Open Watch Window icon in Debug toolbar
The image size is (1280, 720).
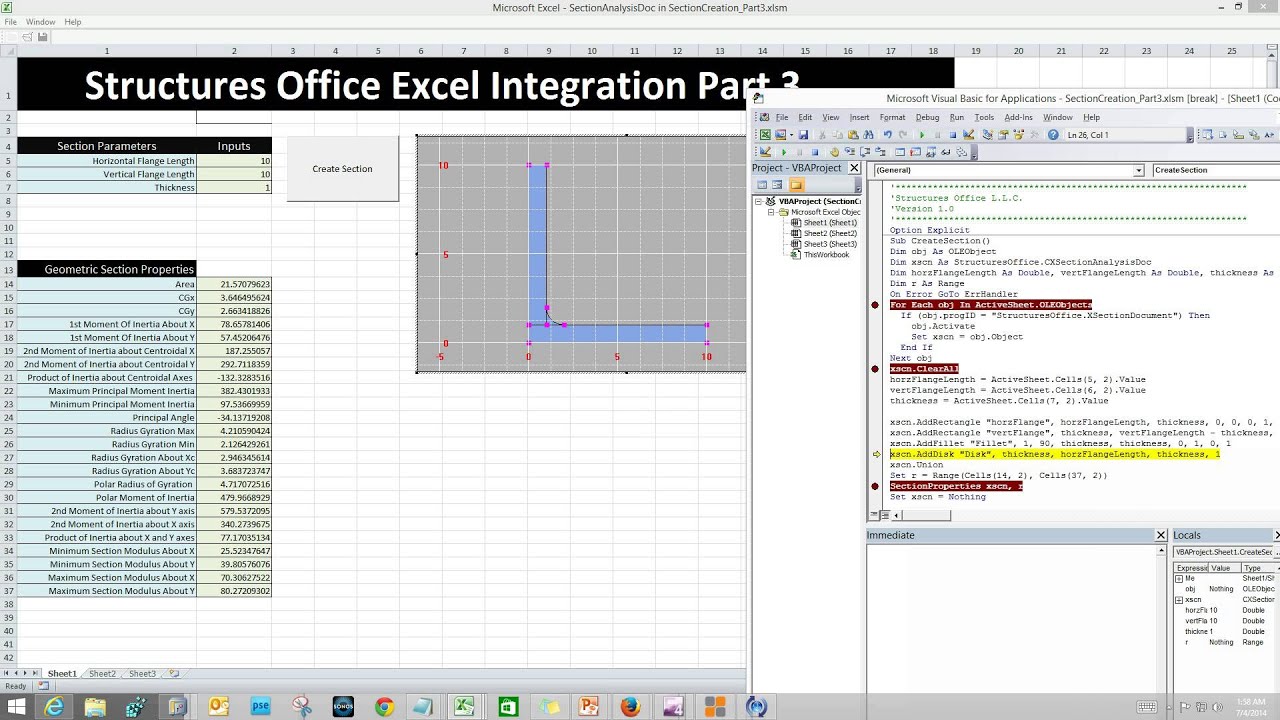tap(930, 152)
